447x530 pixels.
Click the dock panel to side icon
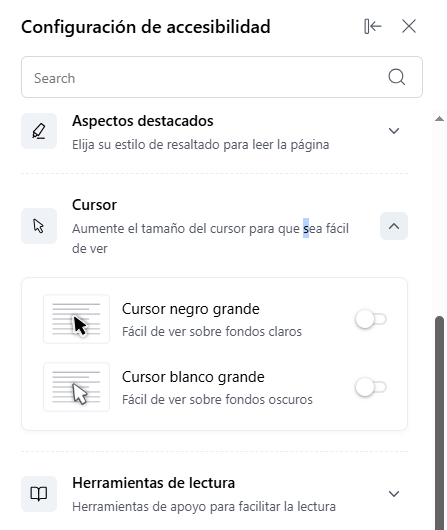[x=373, y=26]
